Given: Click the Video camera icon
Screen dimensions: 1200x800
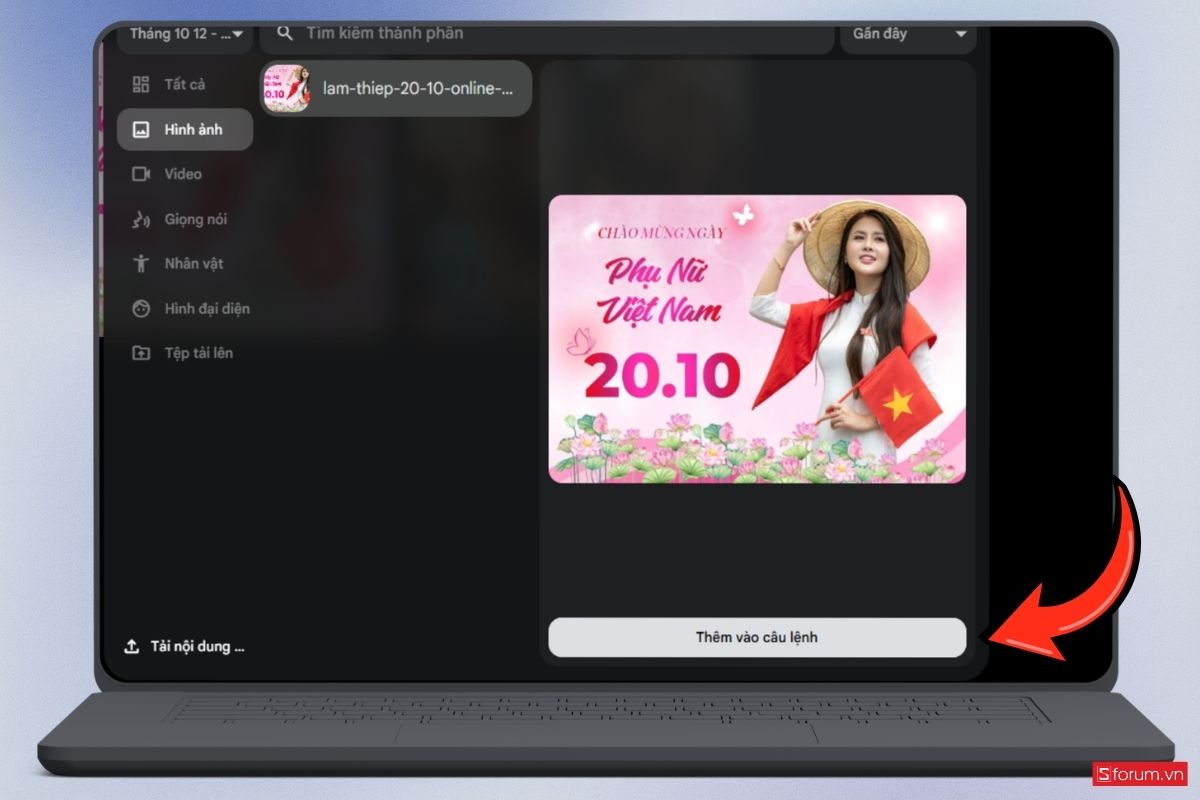Looking at the screenshot, I should [141, 174].
